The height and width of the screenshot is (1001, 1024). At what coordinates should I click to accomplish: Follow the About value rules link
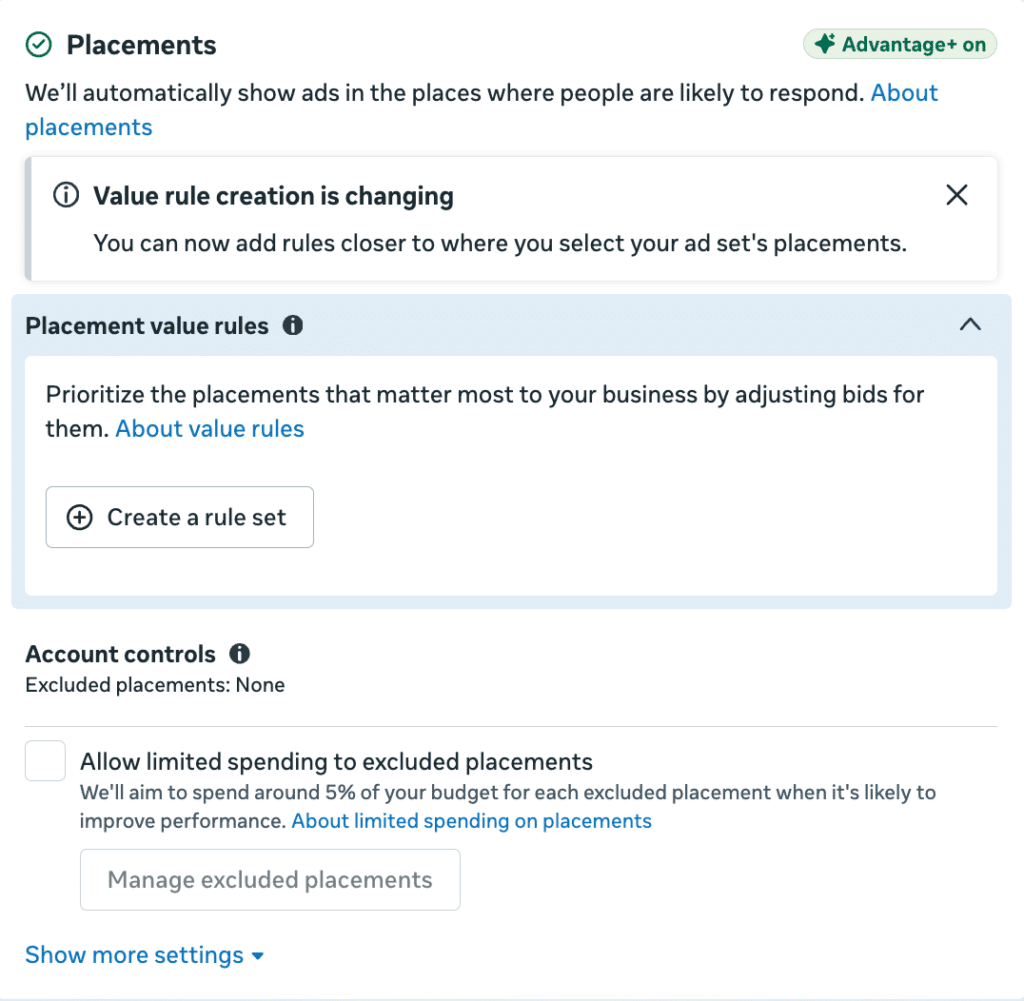point(210,429)
